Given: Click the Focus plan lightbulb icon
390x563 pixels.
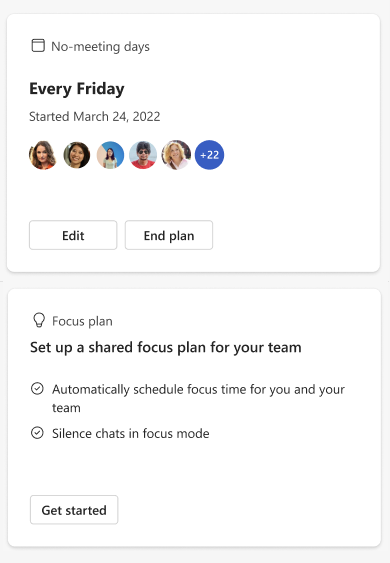Looking at the screenshot, I should tap(39, 320).
